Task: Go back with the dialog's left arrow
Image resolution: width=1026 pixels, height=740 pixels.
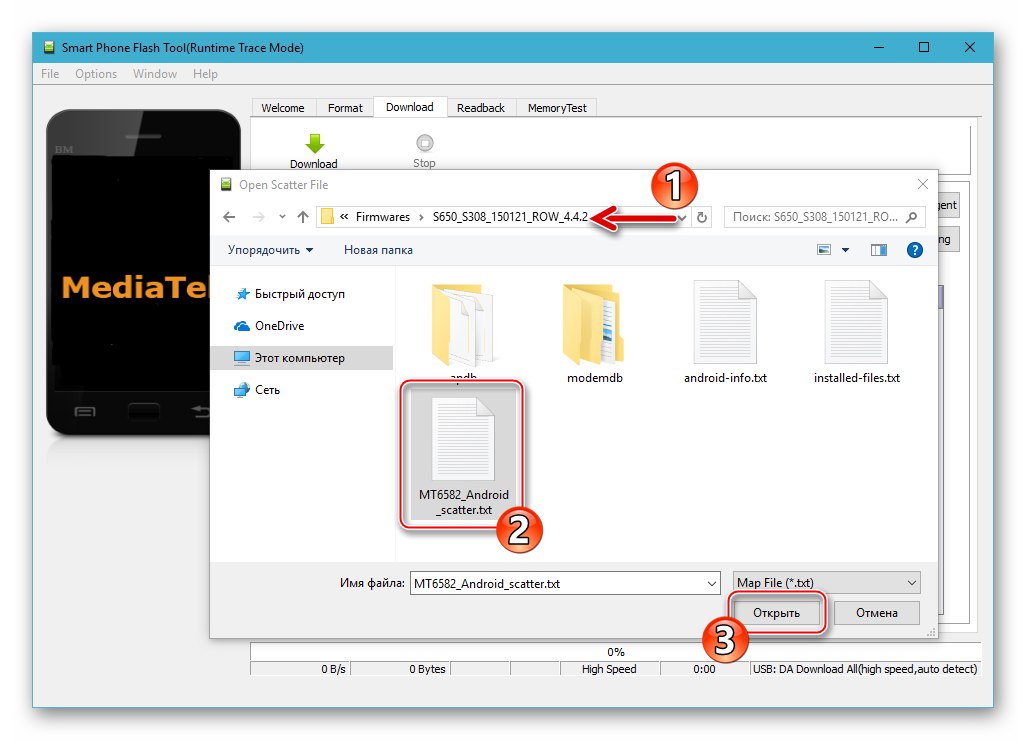Action: (229, 217)
